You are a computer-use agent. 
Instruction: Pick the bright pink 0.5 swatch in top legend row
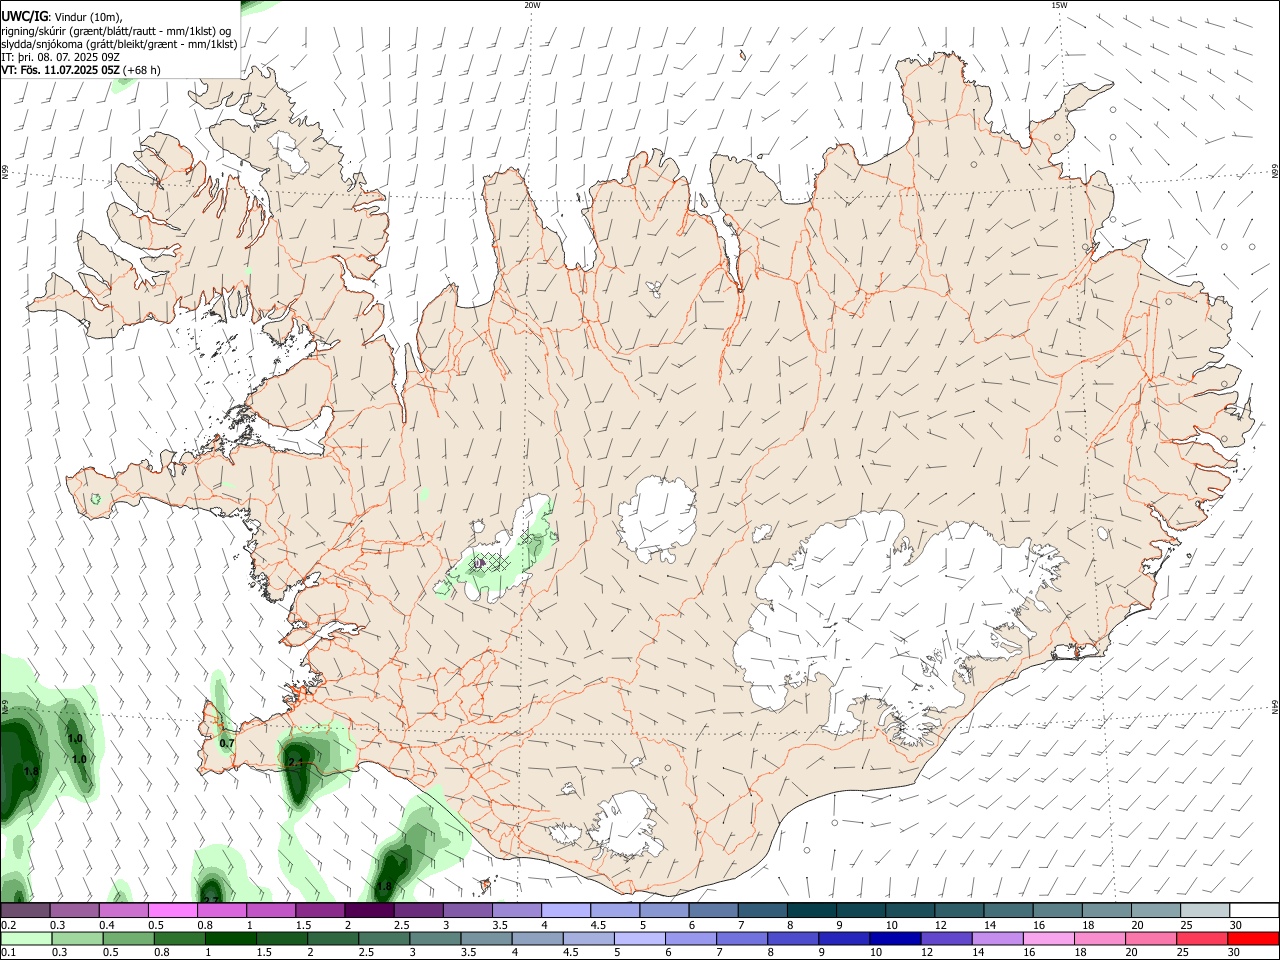pos(172,910)
